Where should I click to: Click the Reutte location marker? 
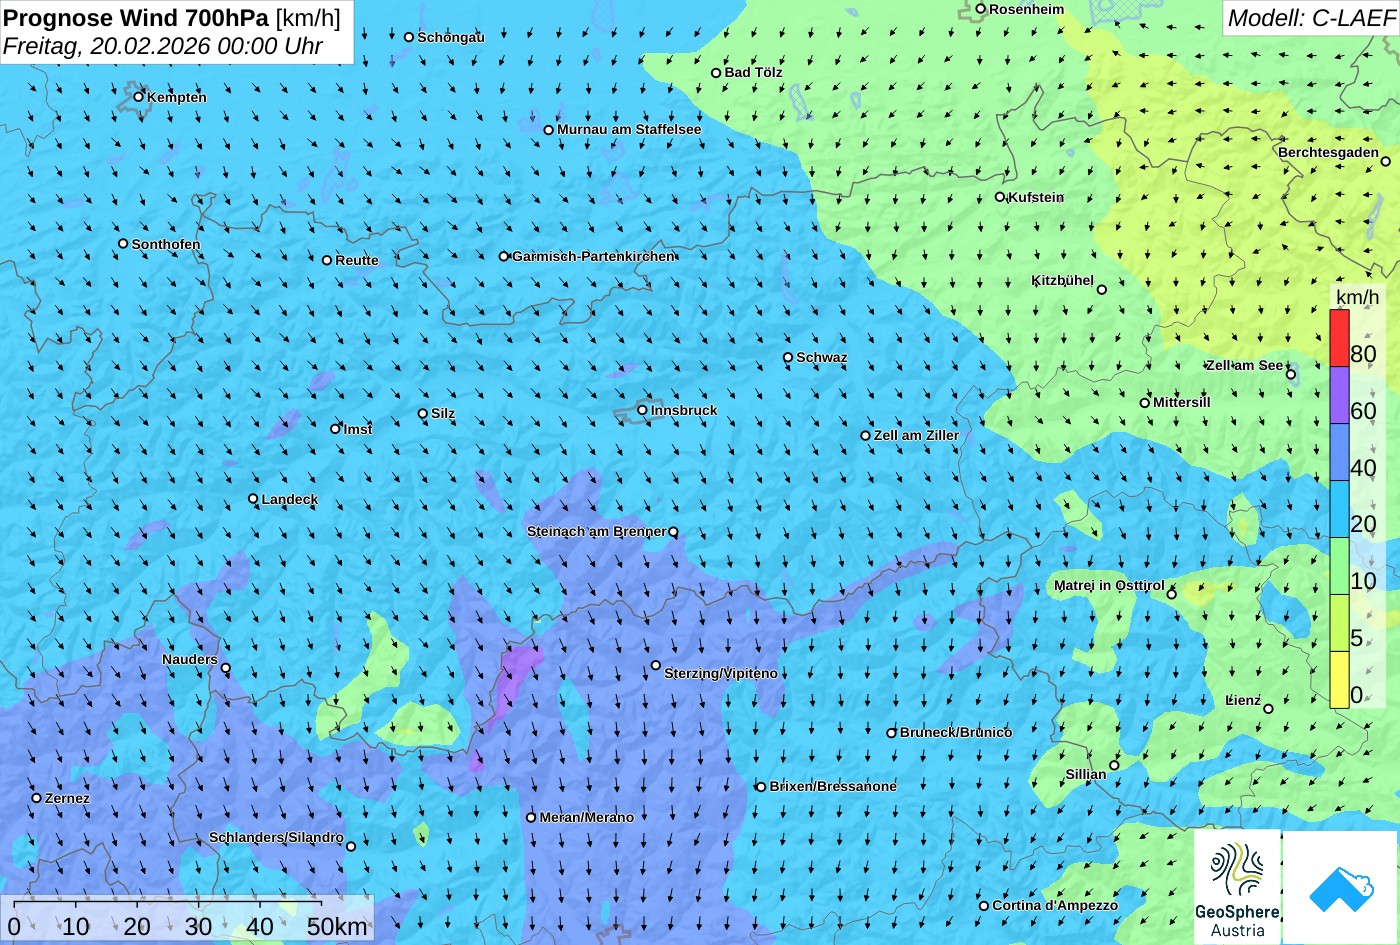327,260
